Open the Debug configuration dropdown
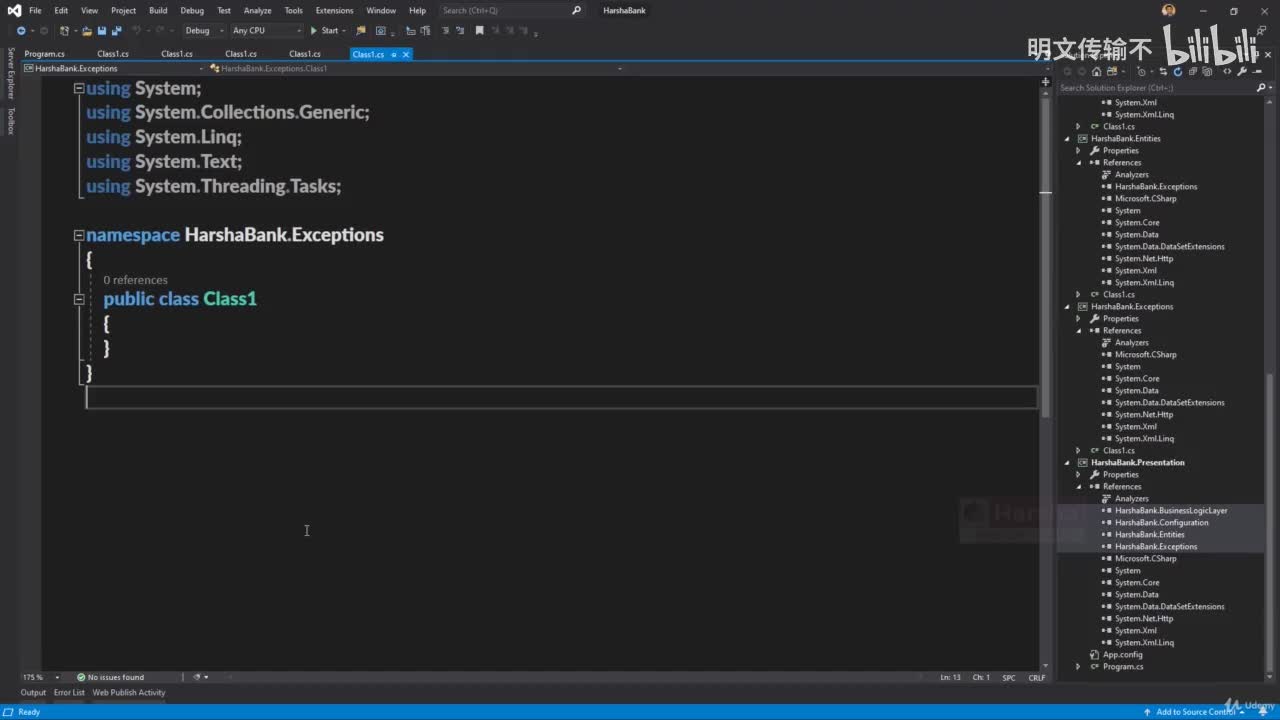Image resolution: width=1280 pixels, height=720 pixels. click(x=204, y=30)
